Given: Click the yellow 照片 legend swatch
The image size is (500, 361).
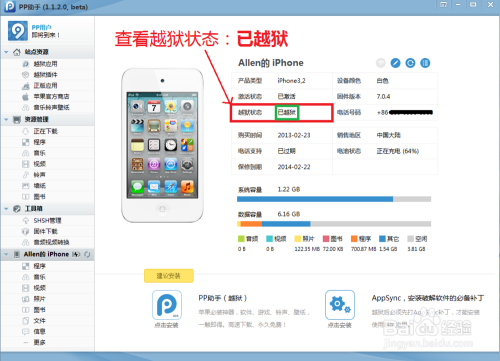Looking at the screenshot, I should point(298,239).
